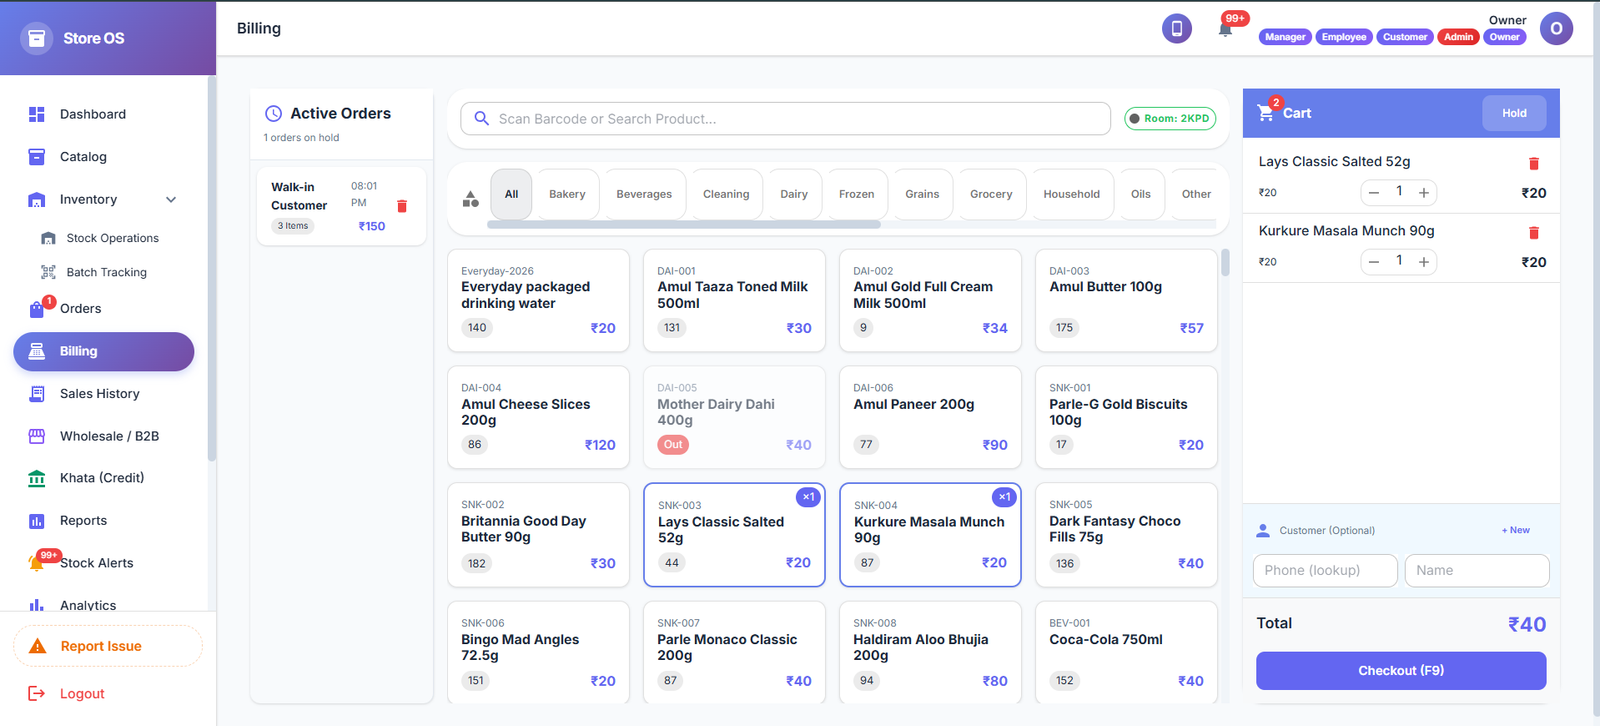1600x726 pixels.
Task: Click the category horizontal scrollbar
Action: tap(684, 225)
